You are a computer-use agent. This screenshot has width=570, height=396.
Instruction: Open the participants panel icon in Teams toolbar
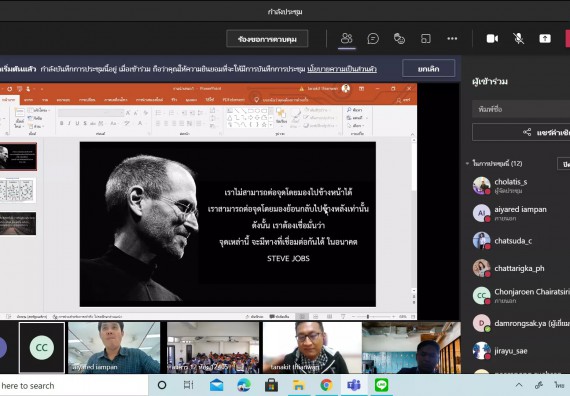346,38
